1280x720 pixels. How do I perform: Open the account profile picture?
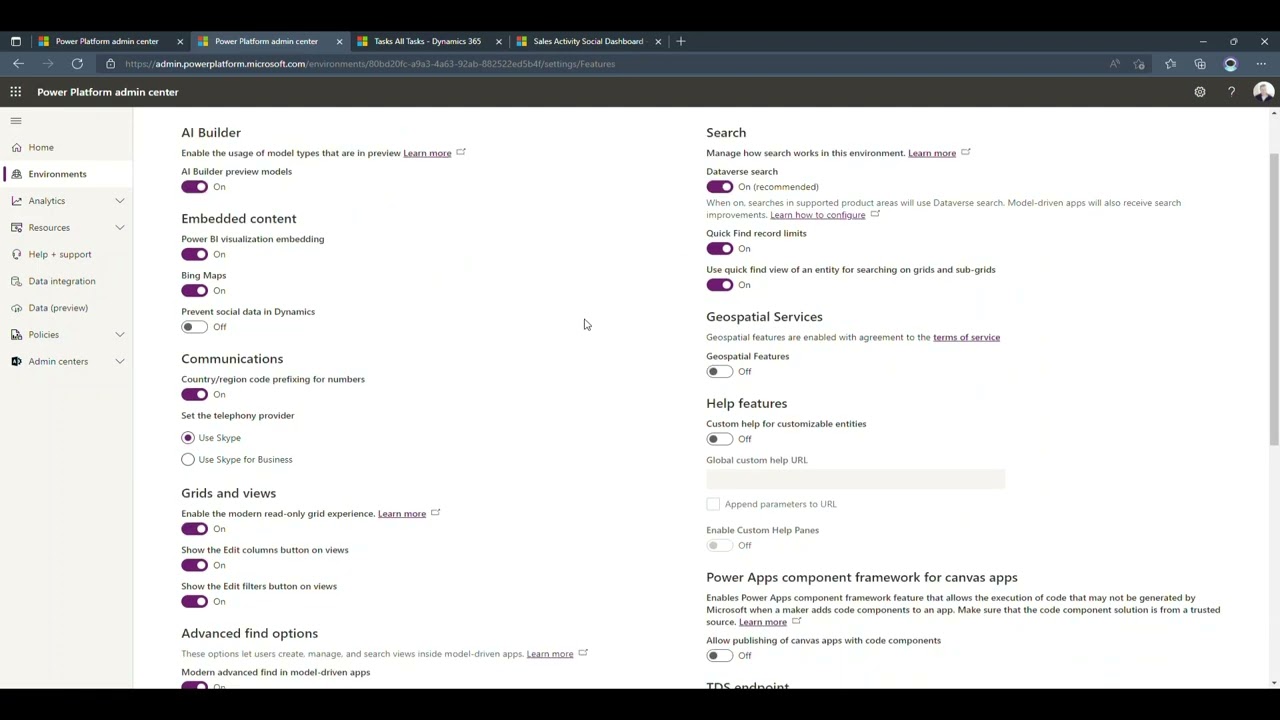1263,92
